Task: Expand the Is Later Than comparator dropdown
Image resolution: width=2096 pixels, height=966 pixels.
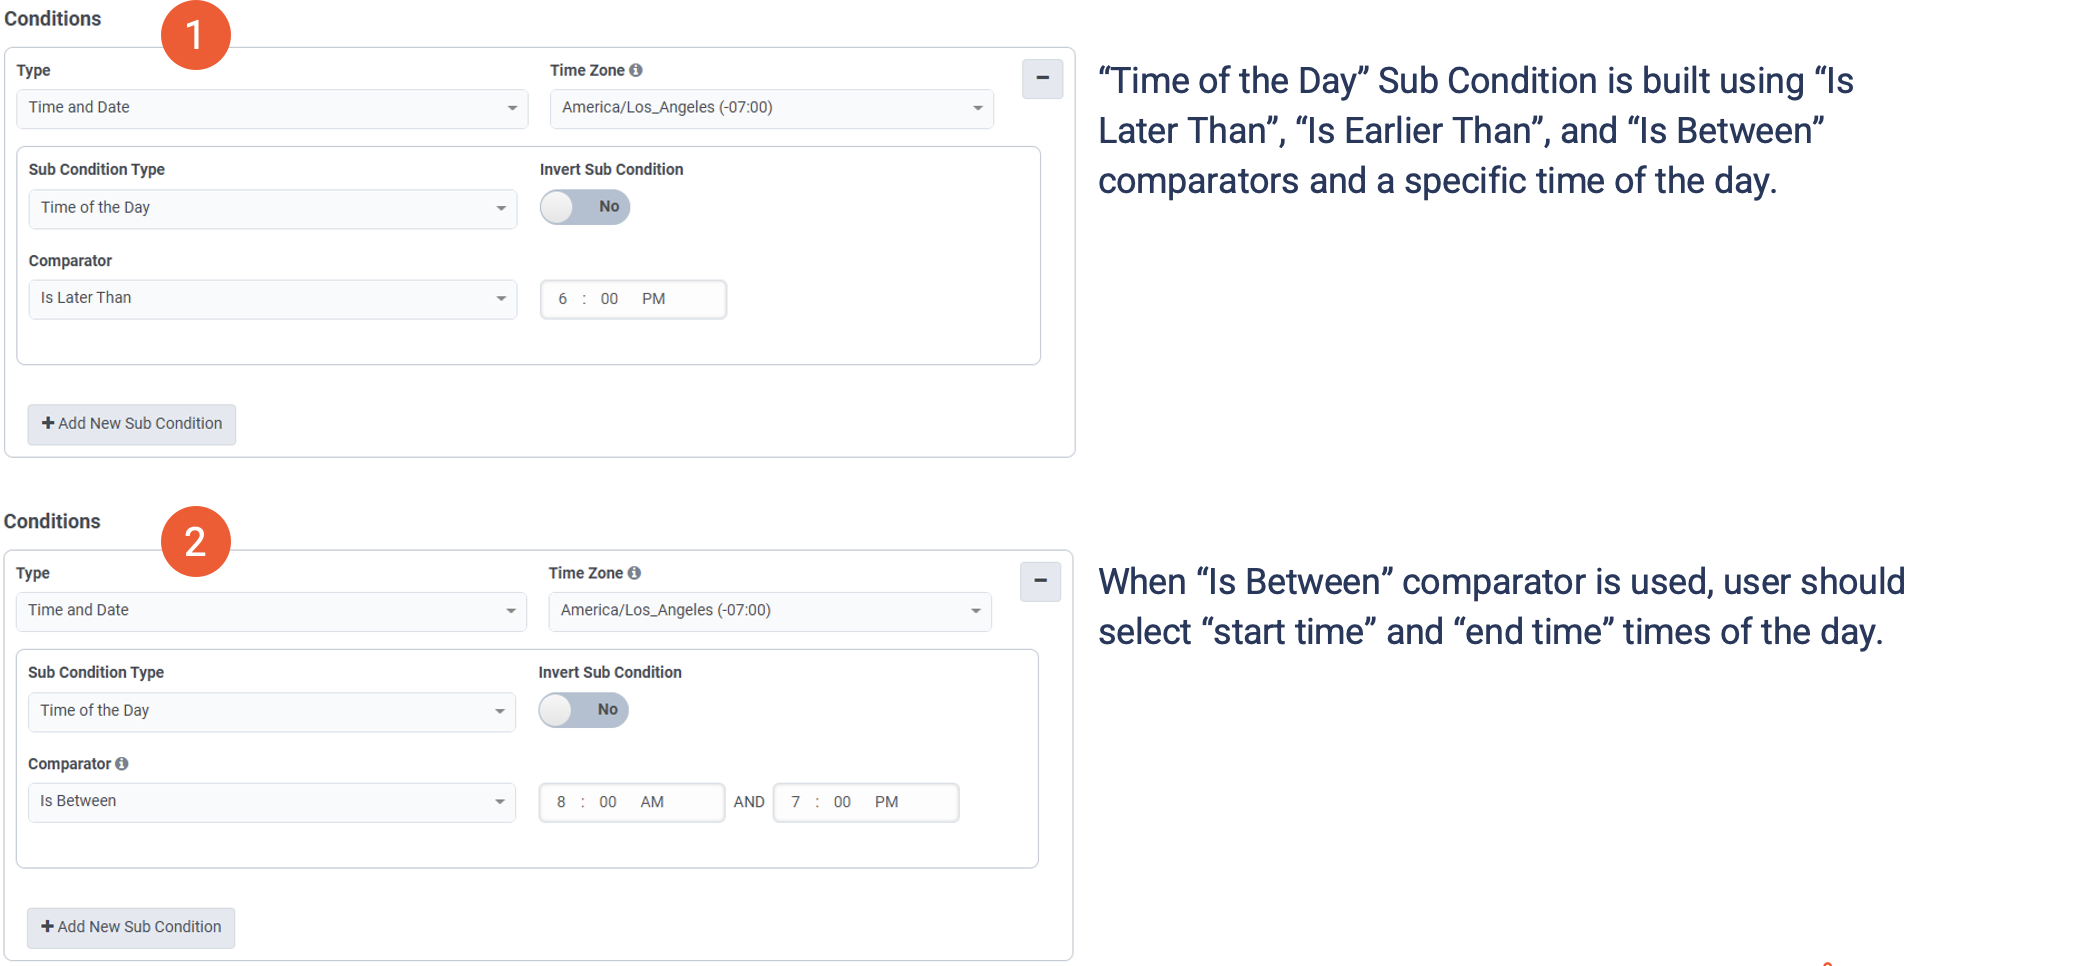Action: point(272,299)
